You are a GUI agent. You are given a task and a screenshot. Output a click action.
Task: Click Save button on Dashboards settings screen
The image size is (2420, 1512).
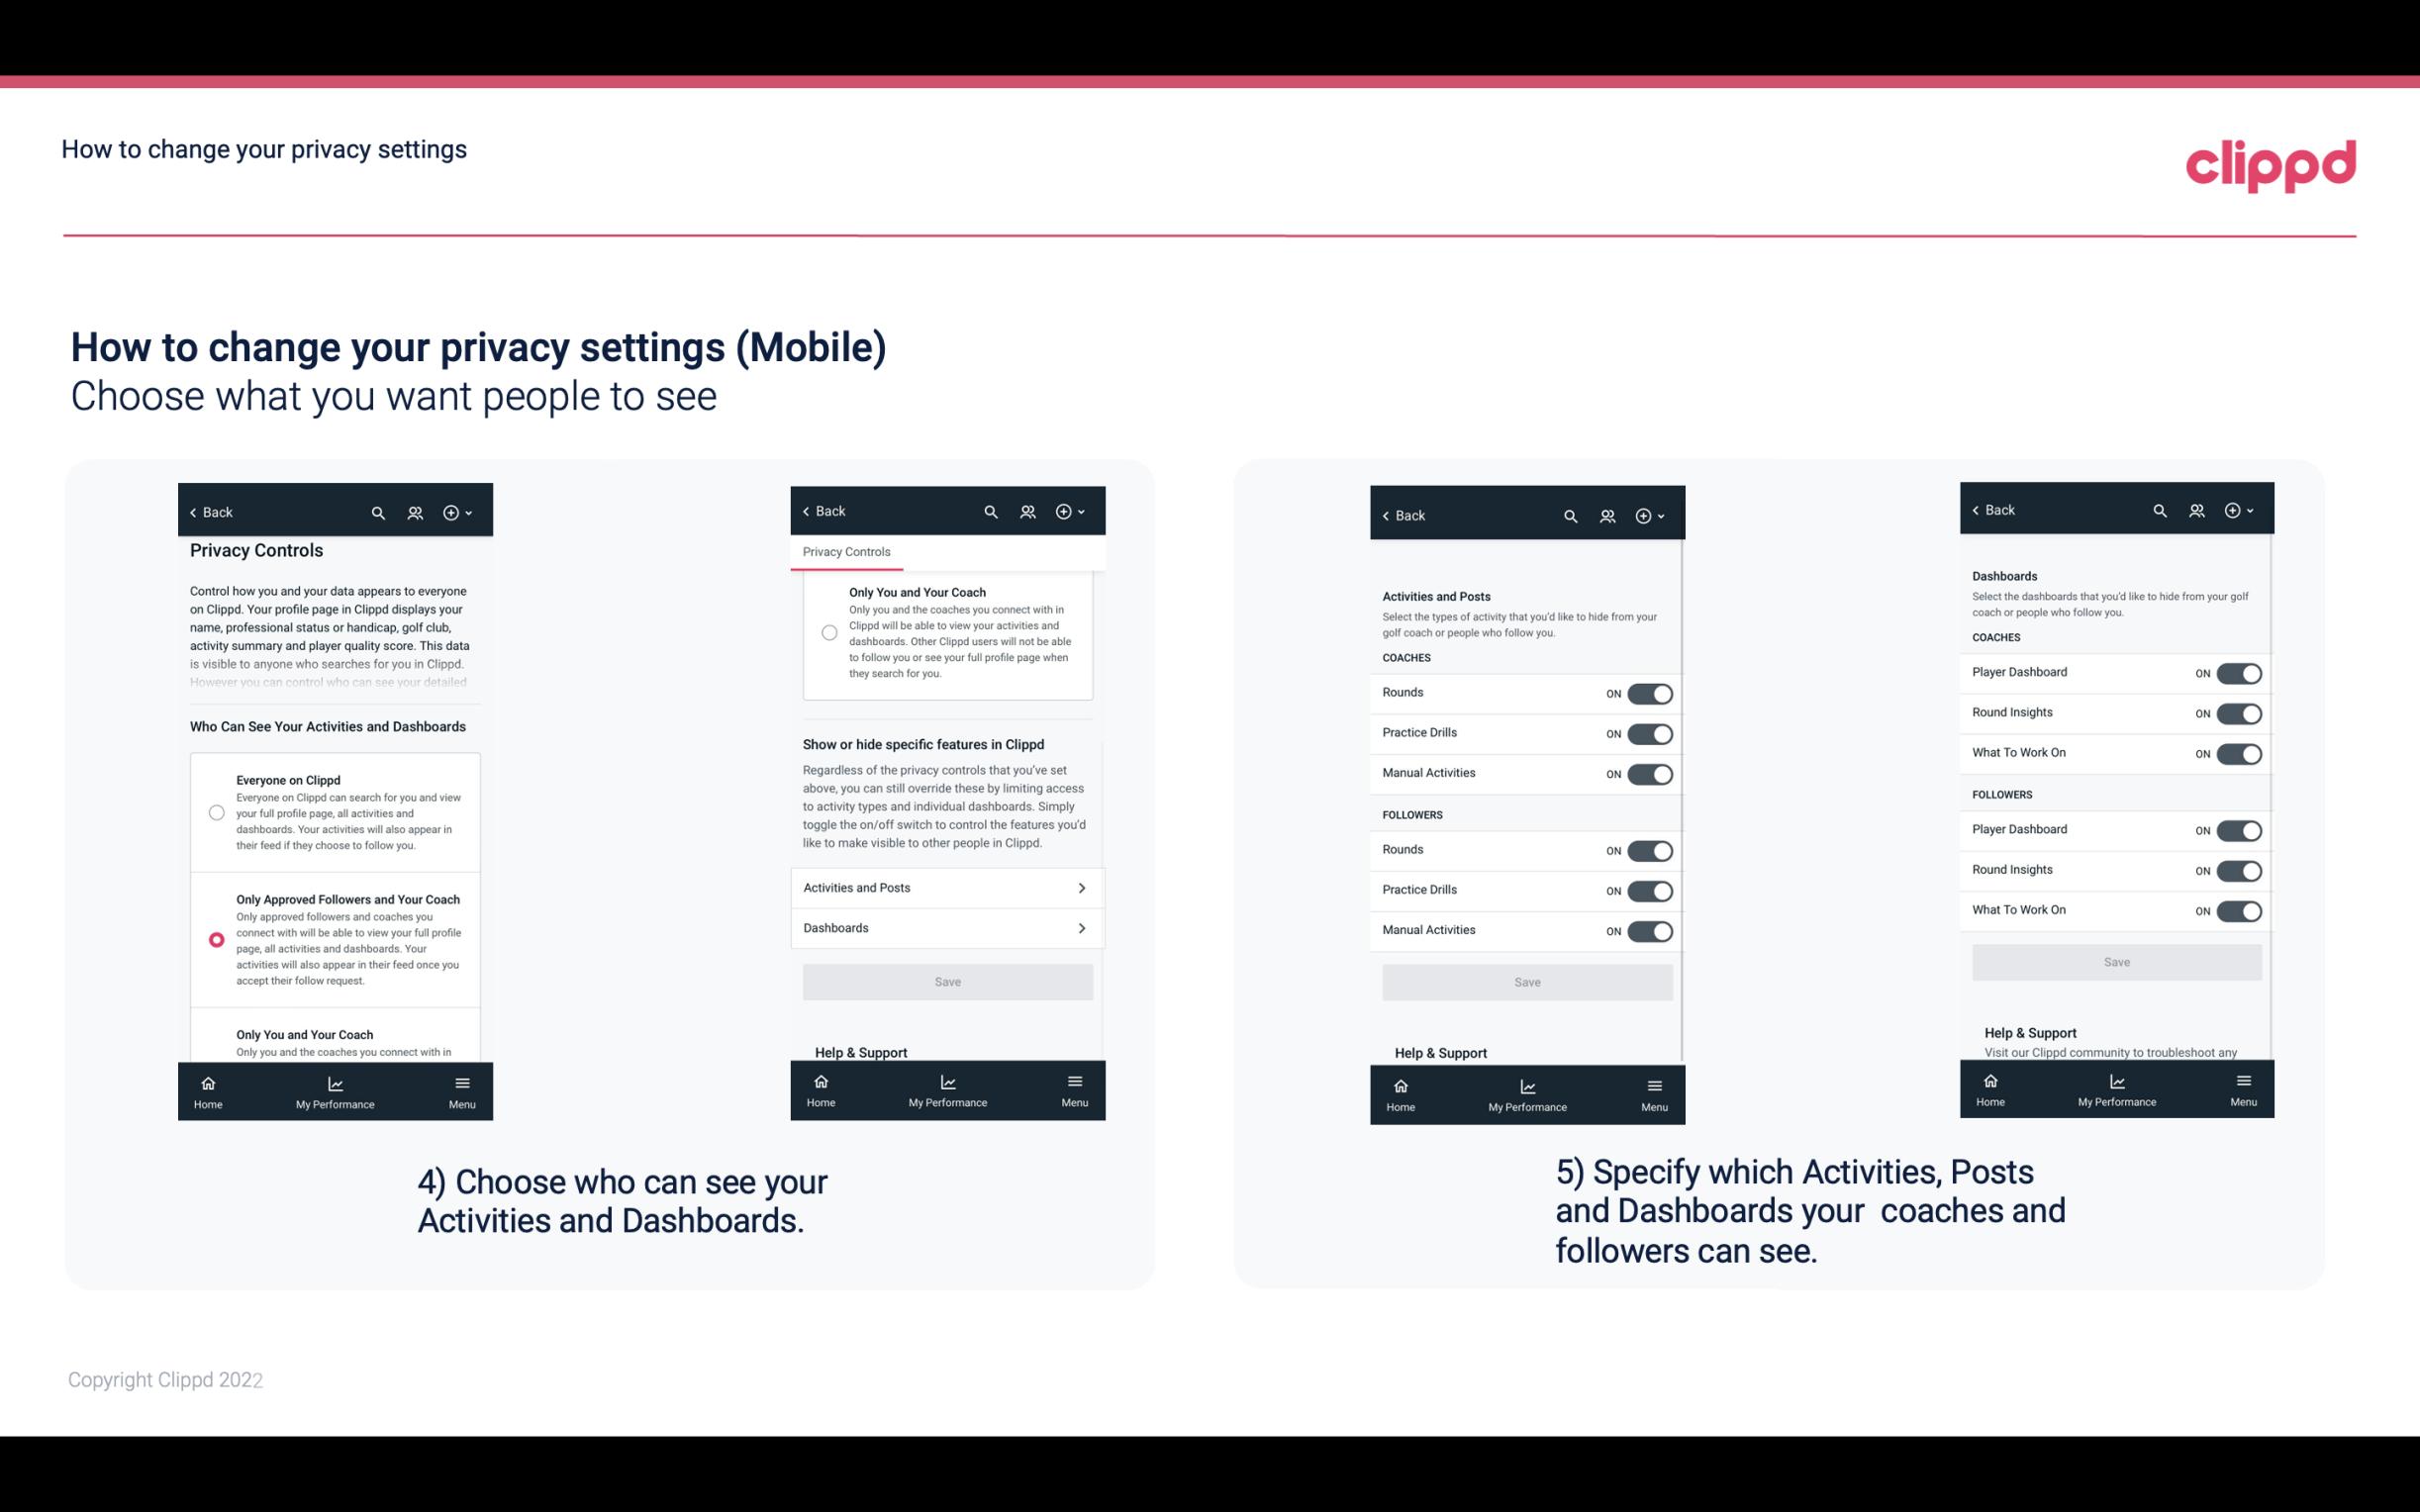click(x=2117, y=962)
